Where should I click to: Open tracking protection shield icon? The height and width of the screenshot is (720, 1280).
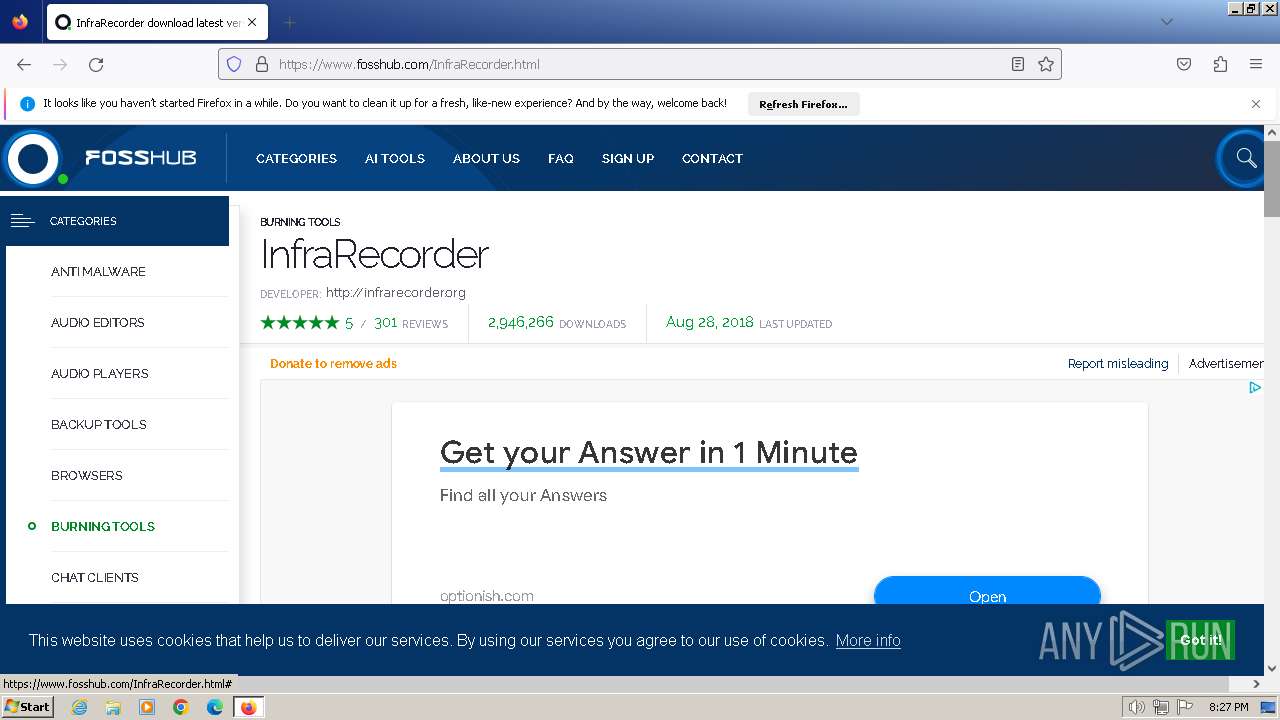point(234,64)
